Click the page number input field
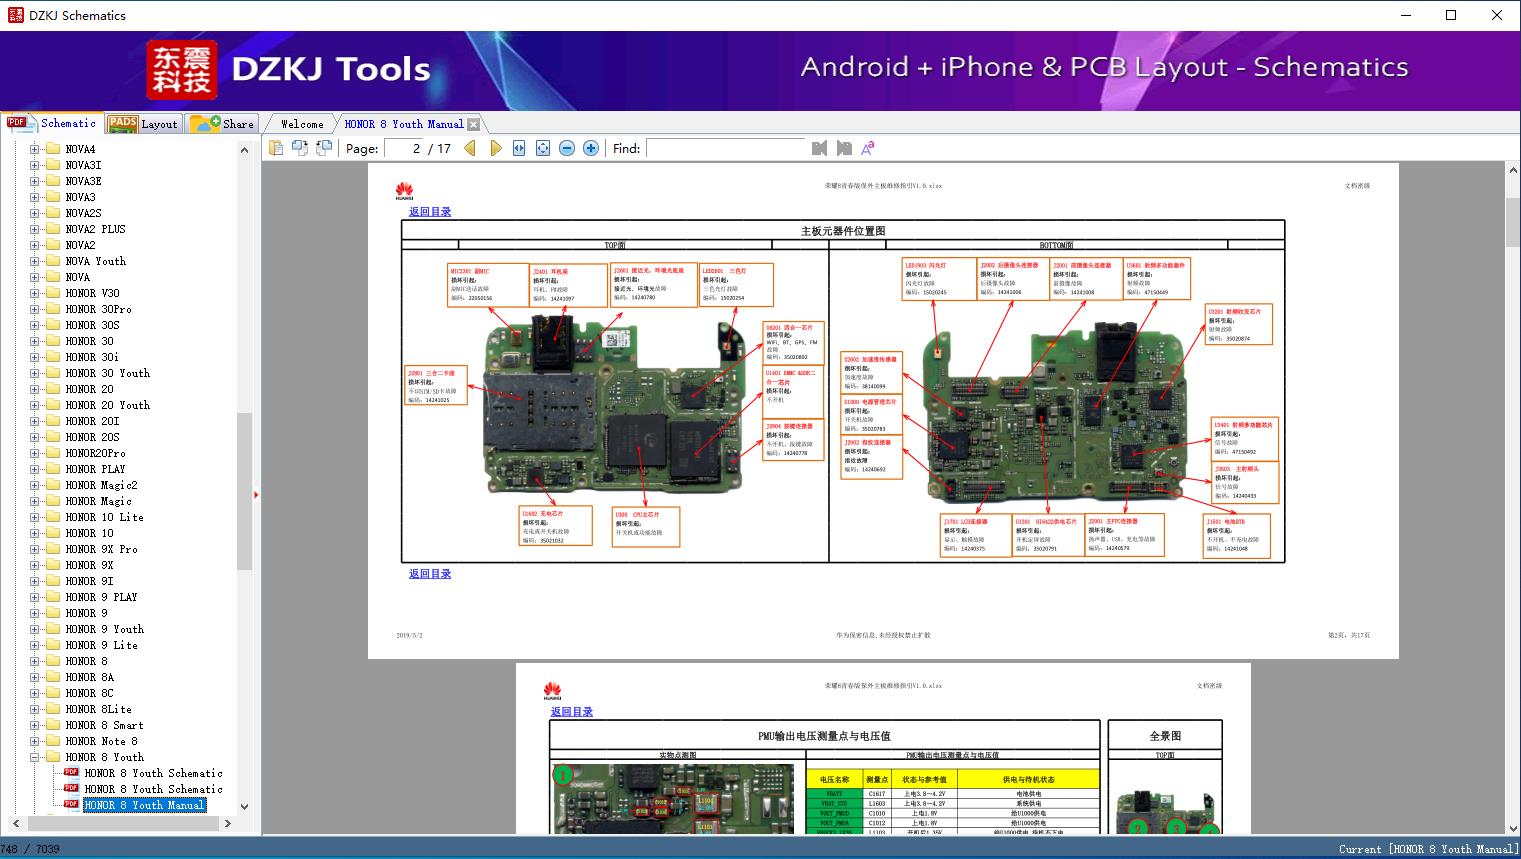 pos(403,148)
